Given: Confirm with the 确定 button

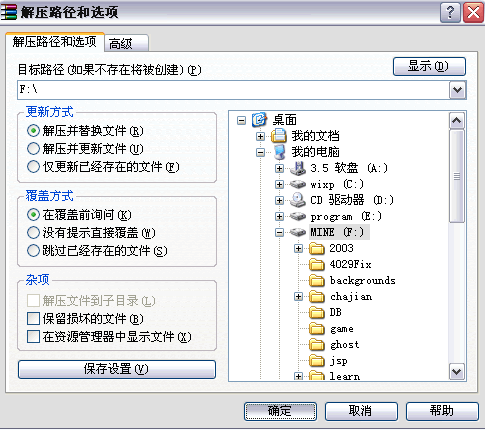Looking at the screenshot, I should coord(280,411).
